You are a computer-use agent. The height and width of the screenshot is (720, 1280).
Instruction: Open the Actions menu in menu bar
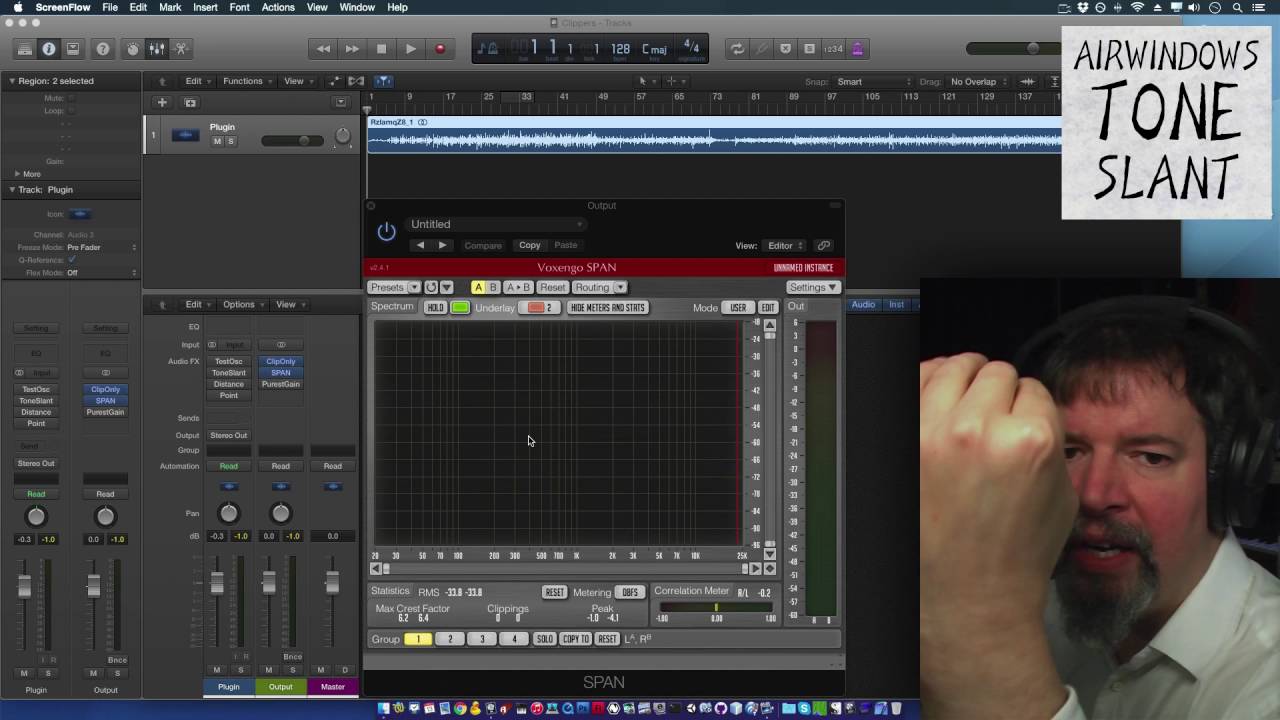pyautogui.click(x=278, y=7)
